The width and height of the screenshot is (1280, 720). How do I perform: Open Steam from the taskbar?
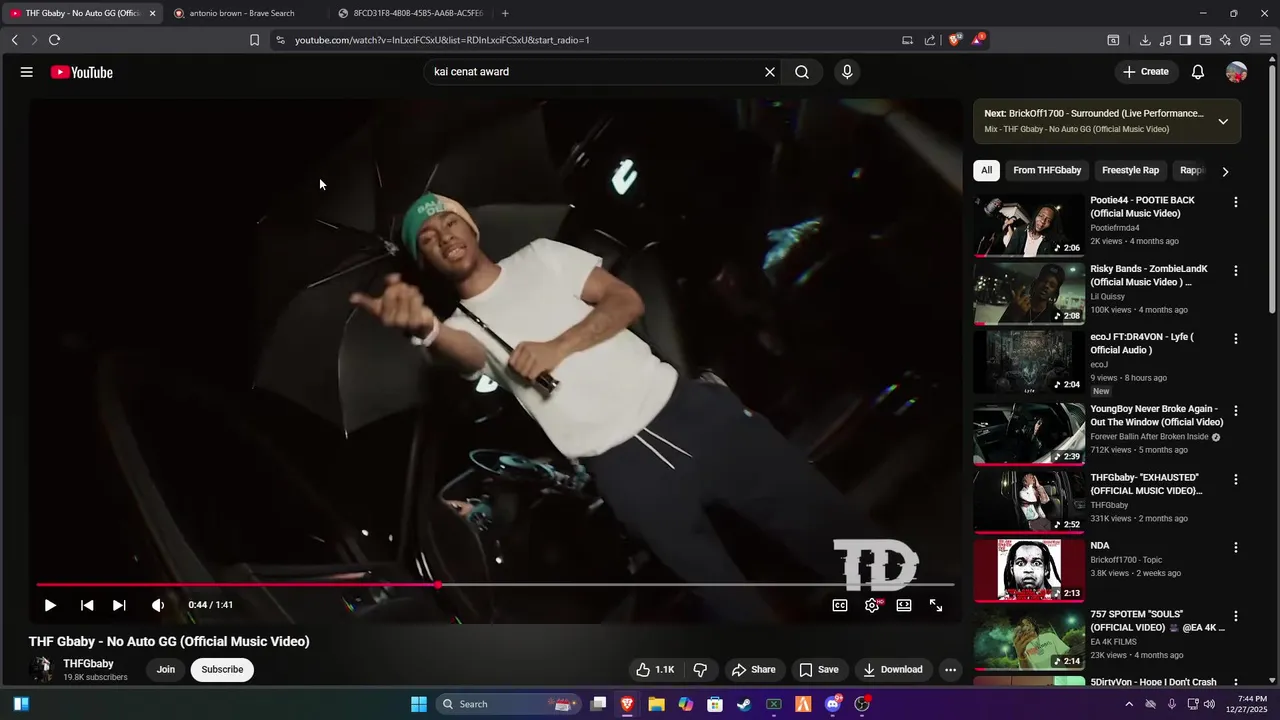(744, 704)
